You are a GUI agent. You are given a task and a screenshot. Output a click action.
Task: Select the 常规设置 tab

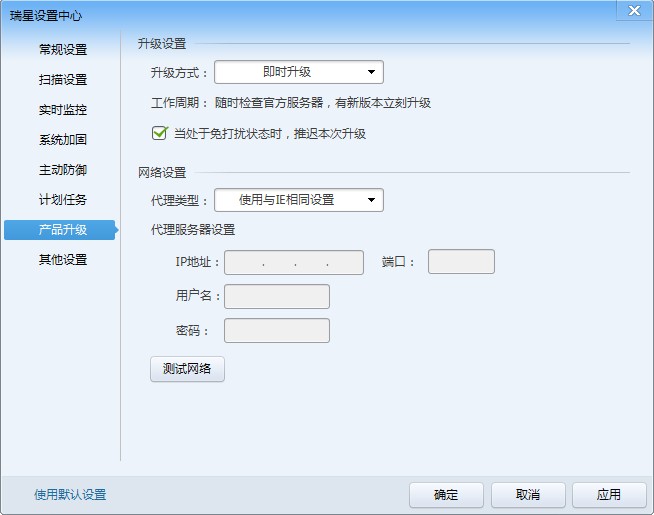pyautogui.click(x=63, y=50)
